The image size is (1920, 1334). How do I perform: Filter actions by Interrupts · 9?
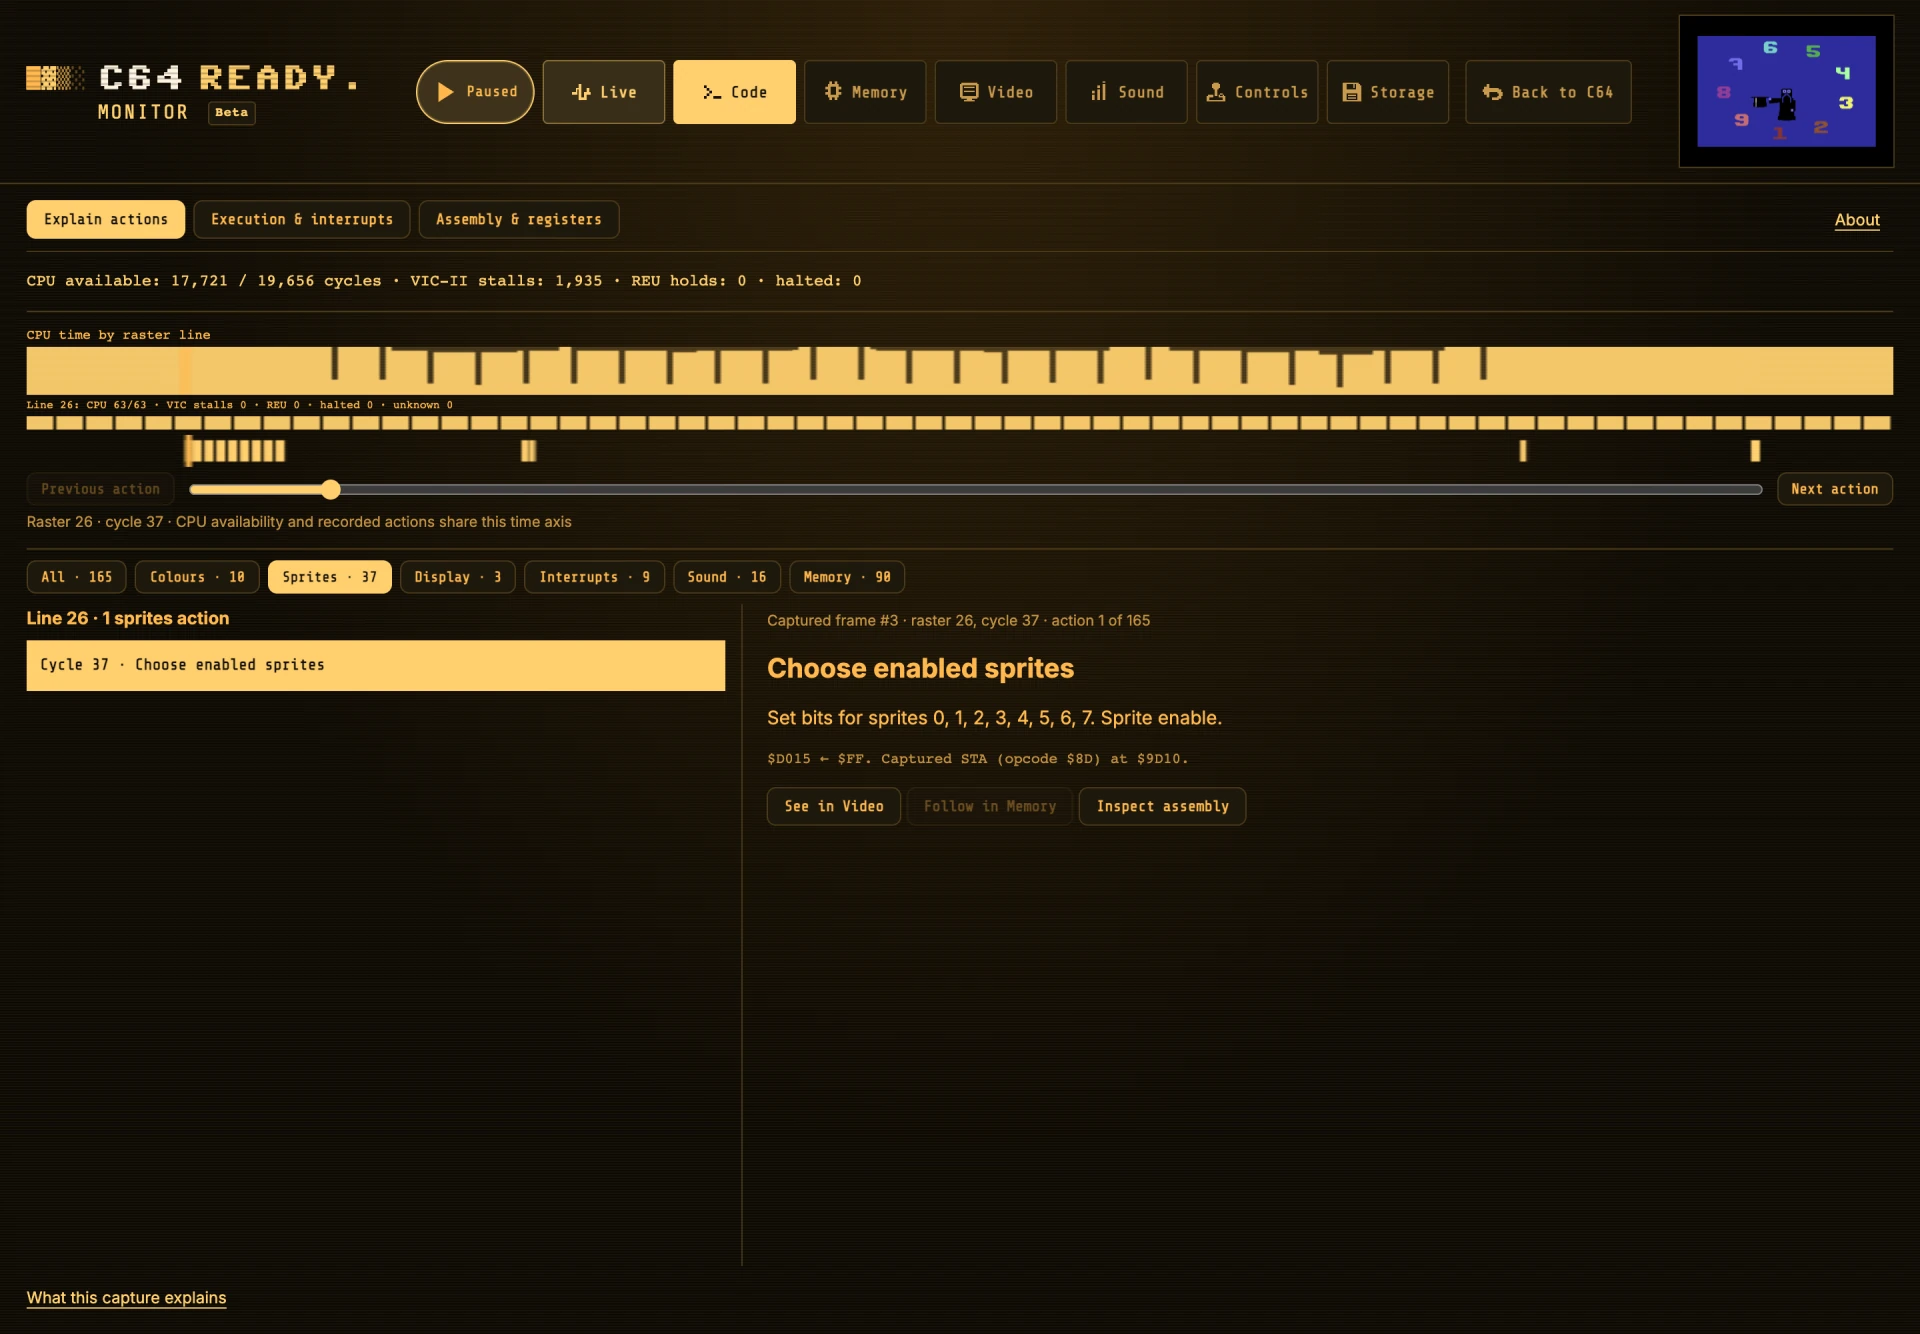(x=594, y=577)
